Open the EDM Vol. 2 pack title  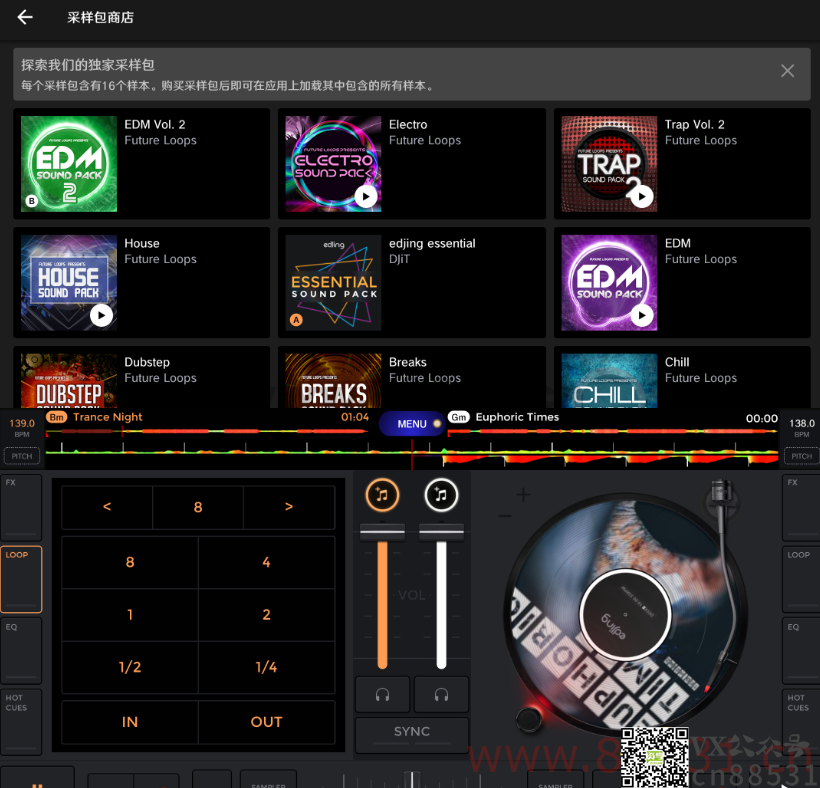(x=155, y=124)
